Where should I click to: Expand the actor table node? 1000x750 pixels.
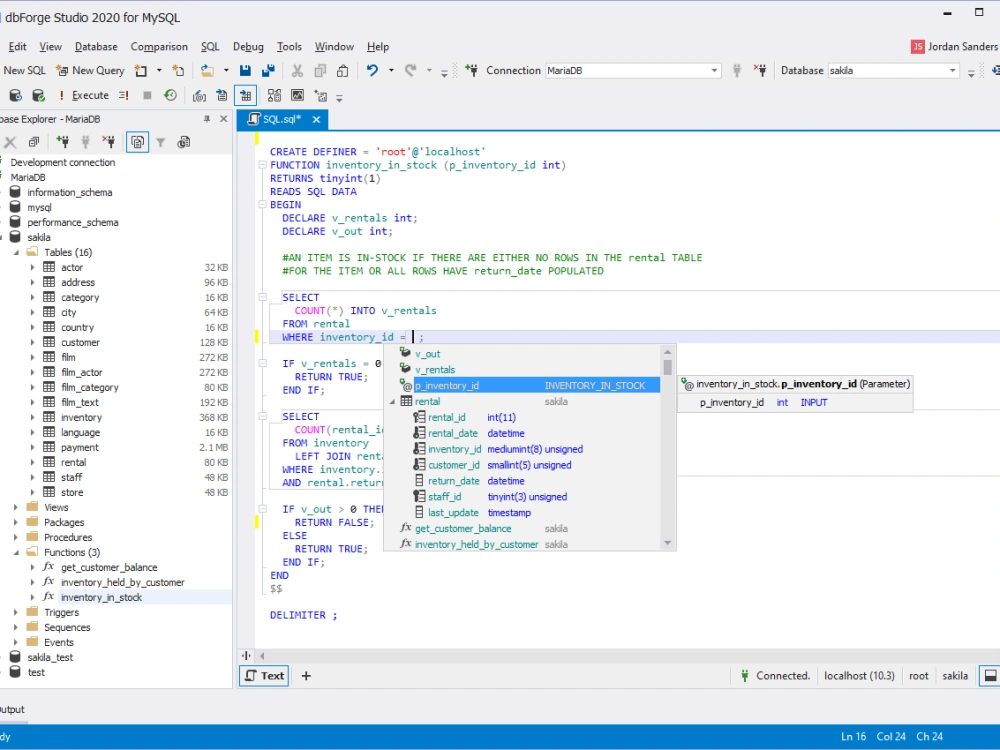pyautogui.click(x=33, y=267)
